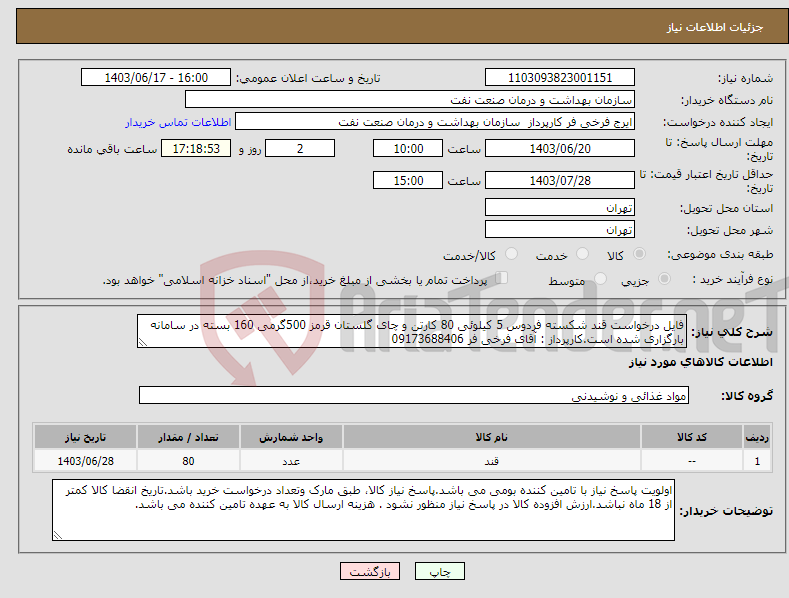Click the واحد شمارش column header
Screen dimensions: 789x598
tap(291, 437)
